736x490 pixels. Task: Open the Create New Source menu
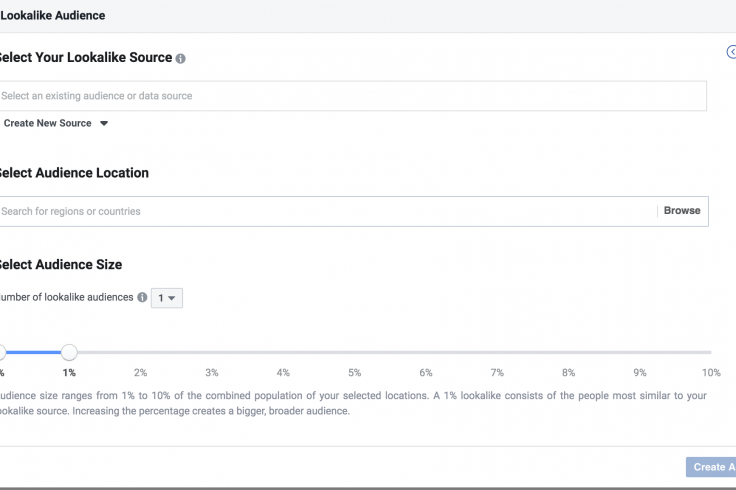click(x=55, y=123)
